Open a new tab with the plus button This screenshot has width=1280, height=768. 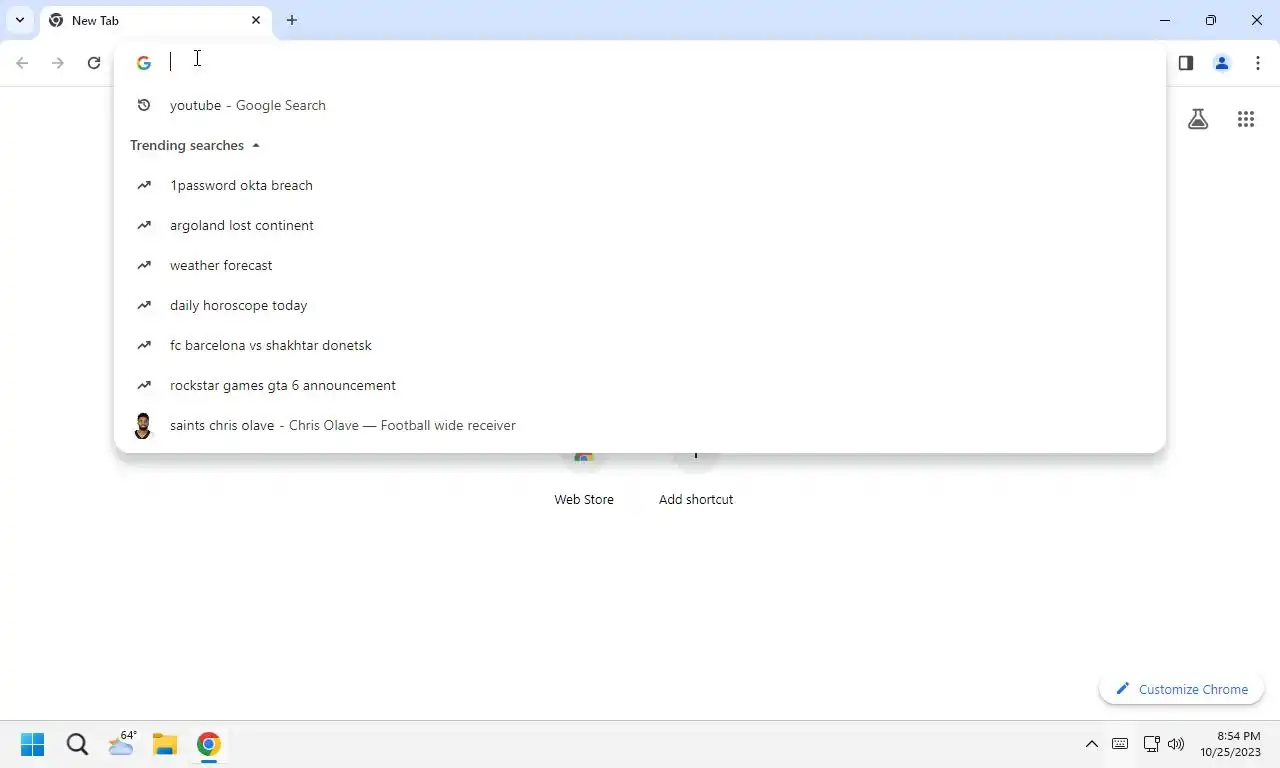(292, 20)
